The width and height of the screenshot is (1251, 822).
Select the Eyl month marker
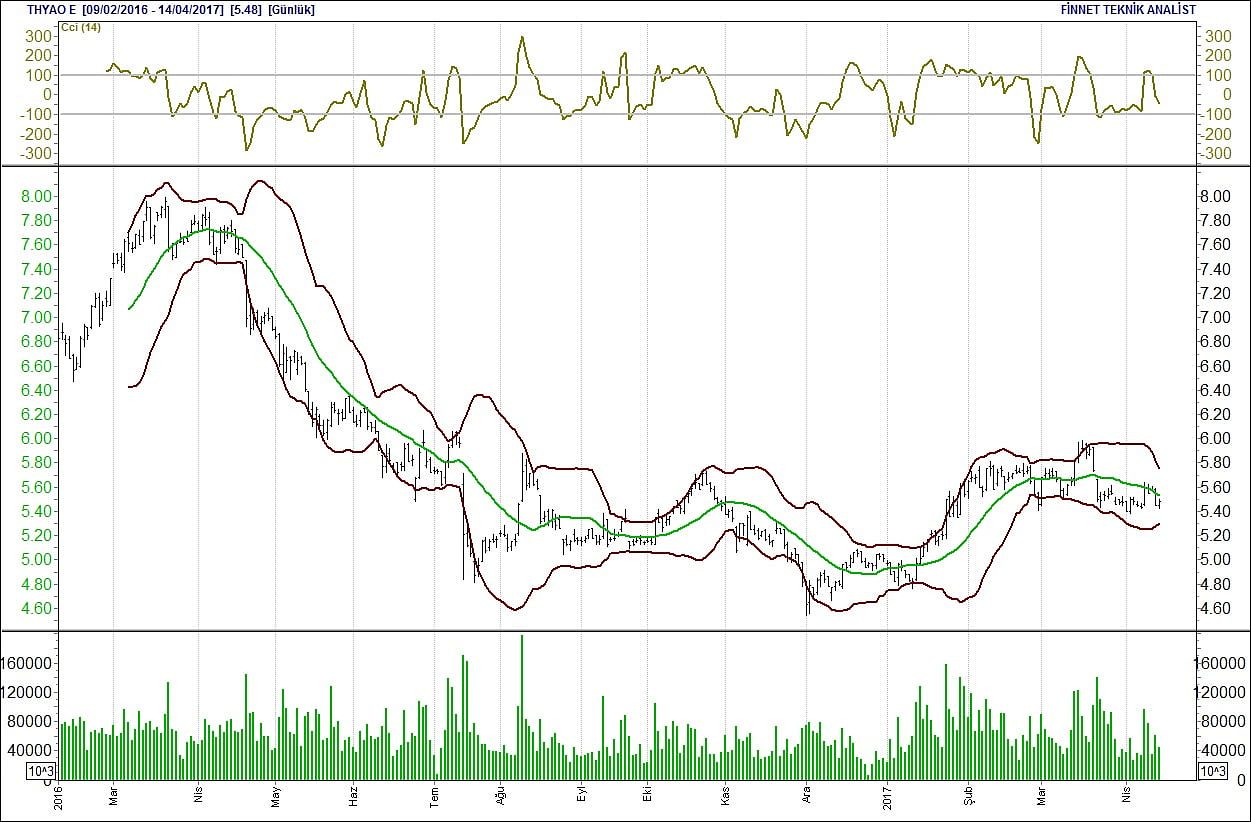pos(580,798)
